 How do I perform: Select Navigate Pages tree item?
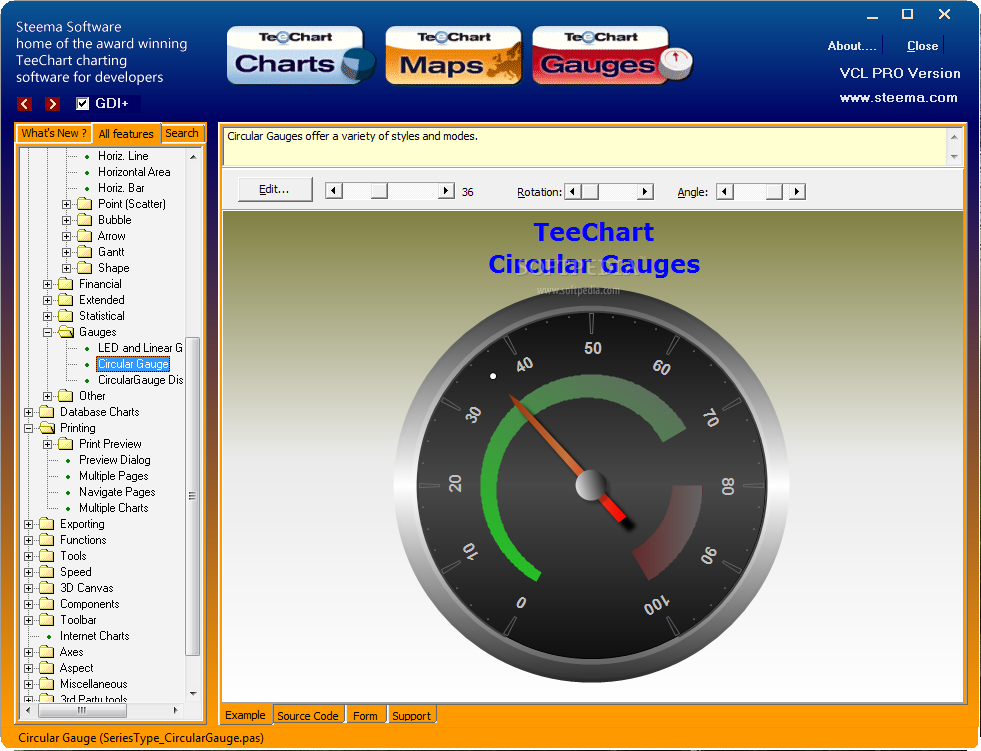click(x=117, y=492)
